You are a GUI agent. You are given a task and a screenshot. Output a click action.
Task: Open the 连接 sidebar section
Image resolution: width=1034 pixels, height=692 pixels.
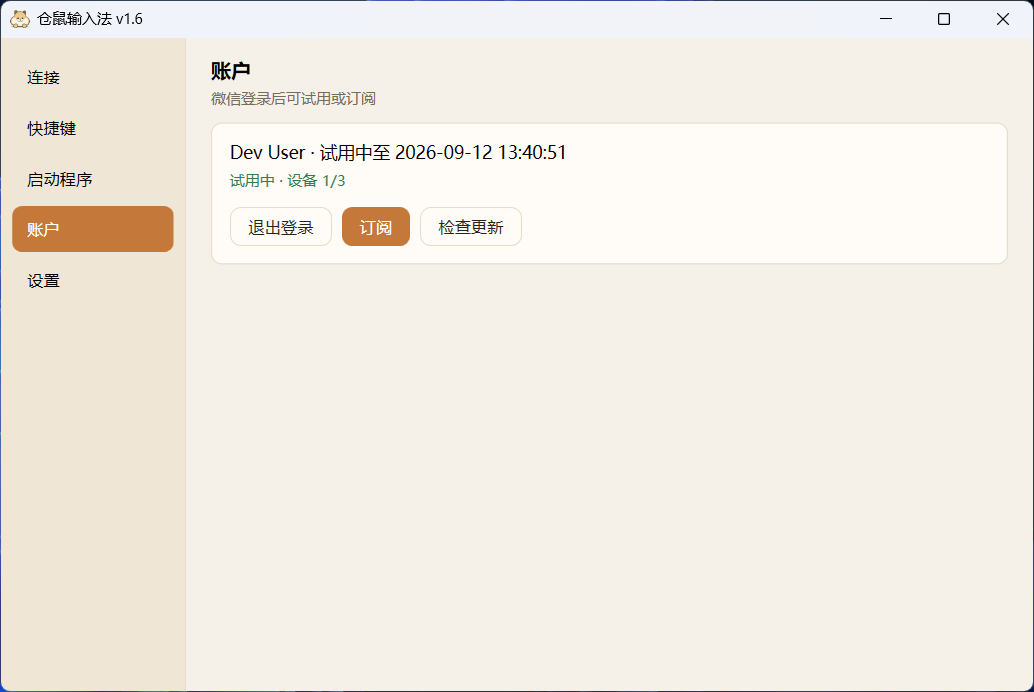coord(92,77)
